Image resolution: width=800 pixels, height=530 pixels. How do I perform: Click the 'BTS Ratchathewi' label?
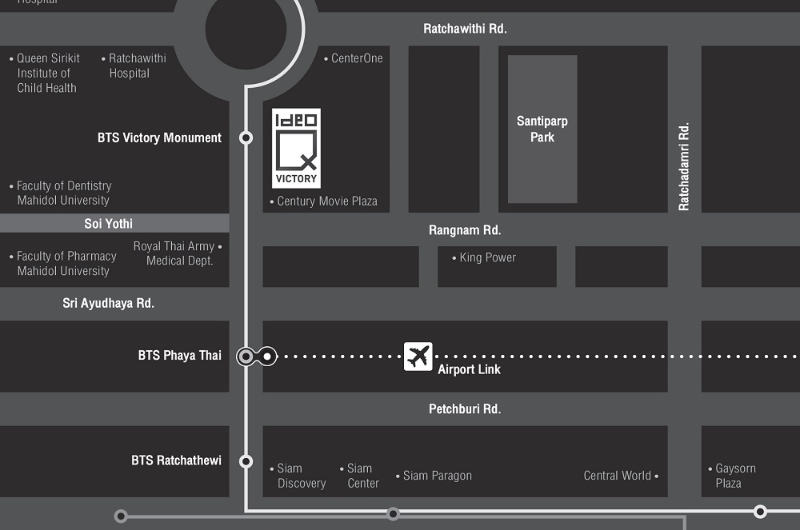point(176,461)
